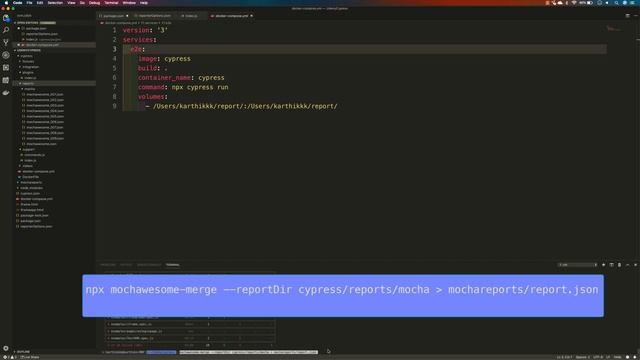
Task: Open mochareports folder in the explorer tree
Action: click(x=31, y=182)
